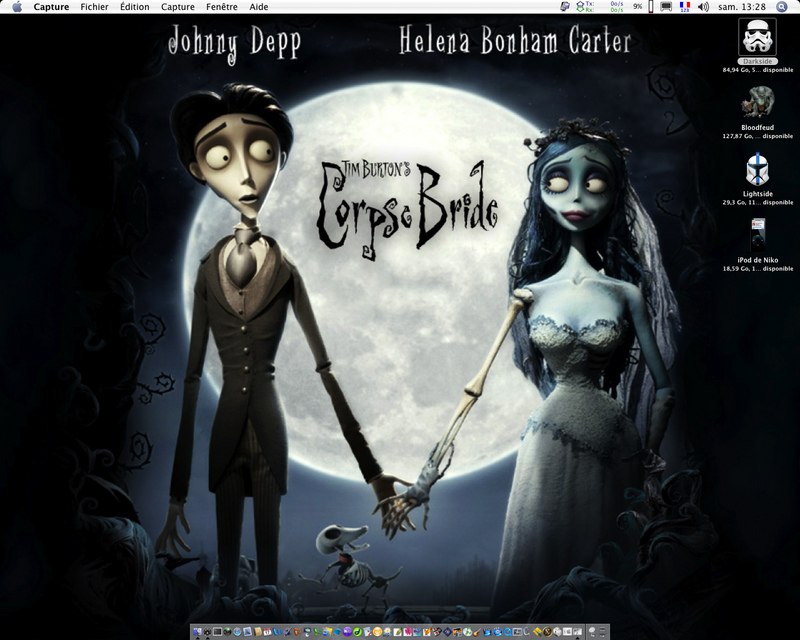This screenshot has height=640, width=800.
Task: Open the orange round Dock icon
Action: pos(378,632)
